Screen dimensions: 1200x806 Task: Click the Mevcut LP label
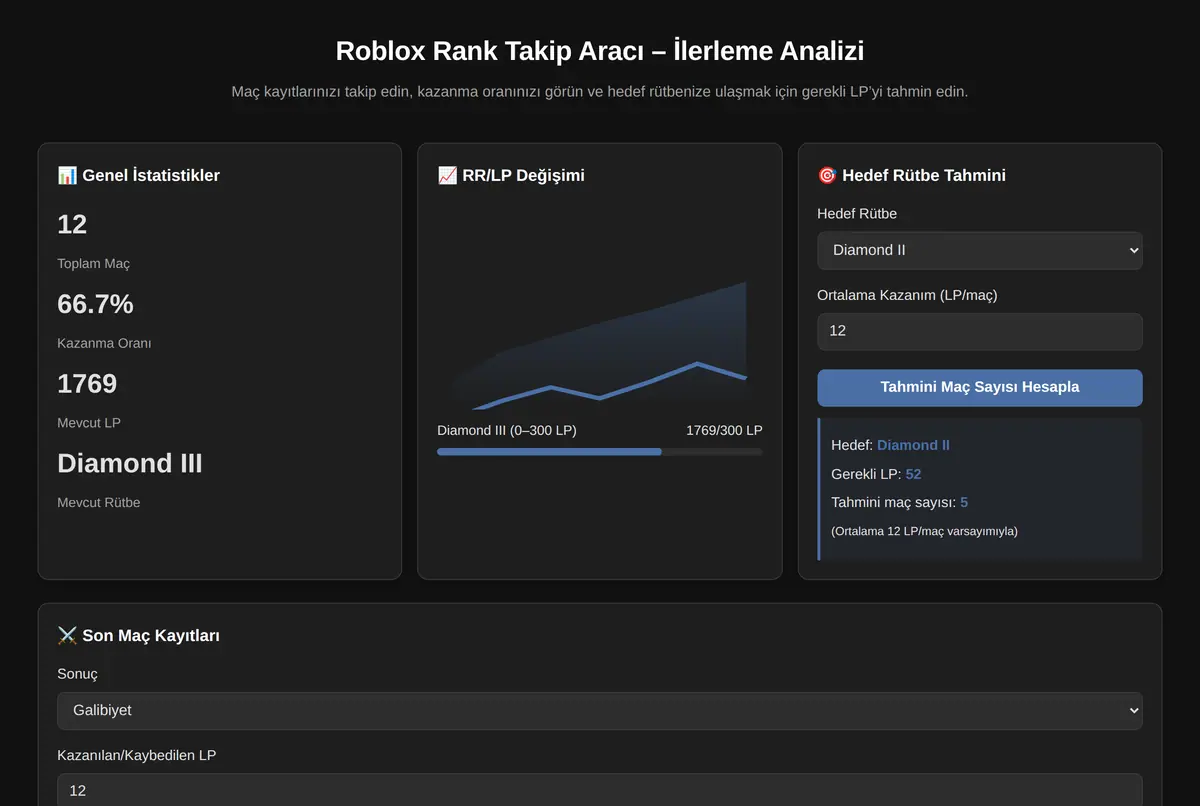click(x=89, y=423)
